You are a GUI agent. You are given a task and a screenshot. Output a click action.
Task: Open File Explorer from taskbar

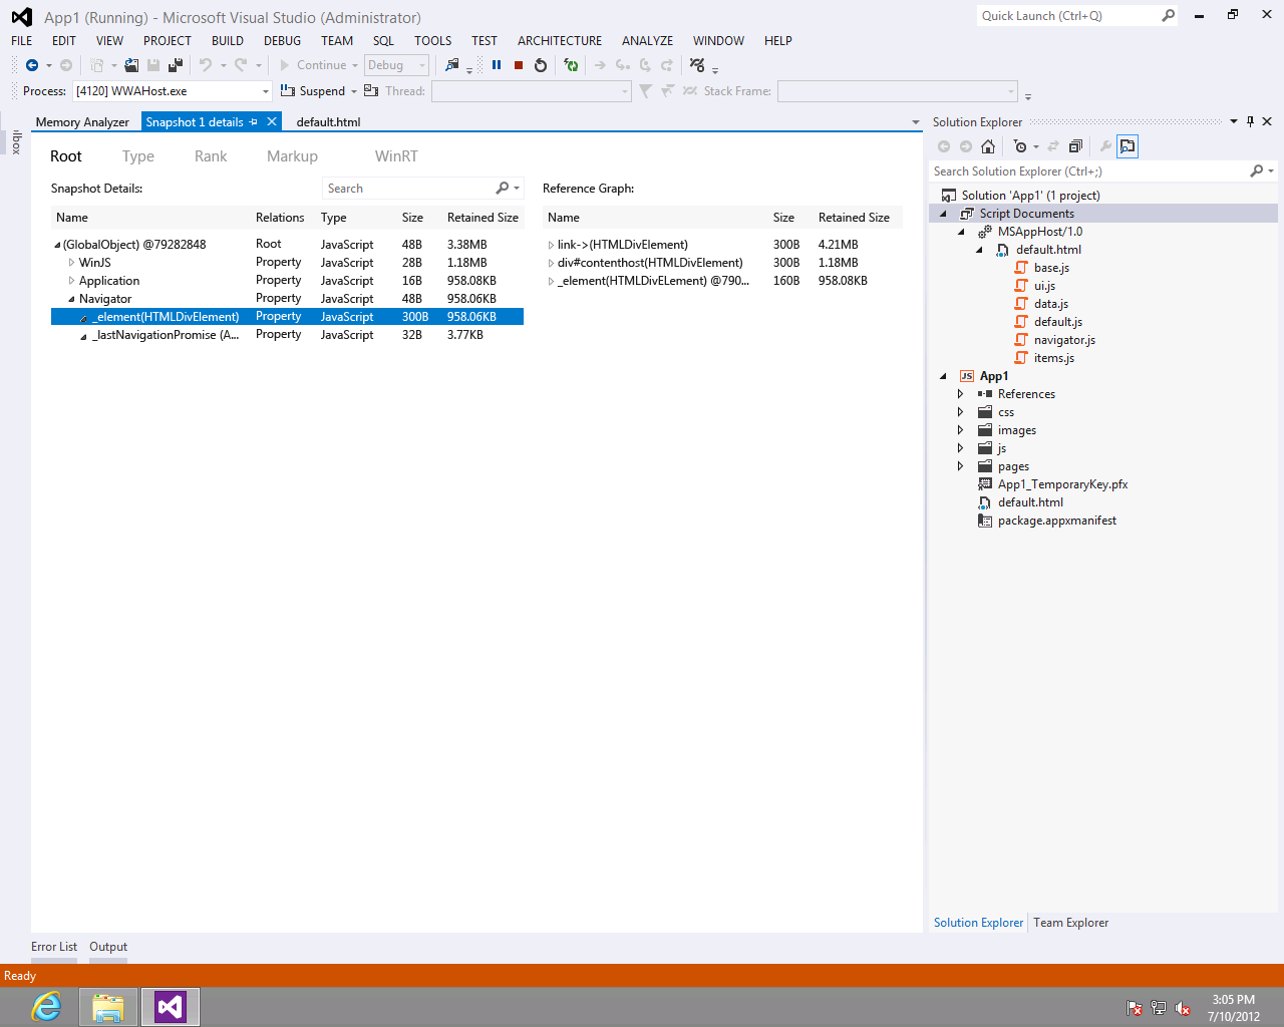tap(108, 1007)
